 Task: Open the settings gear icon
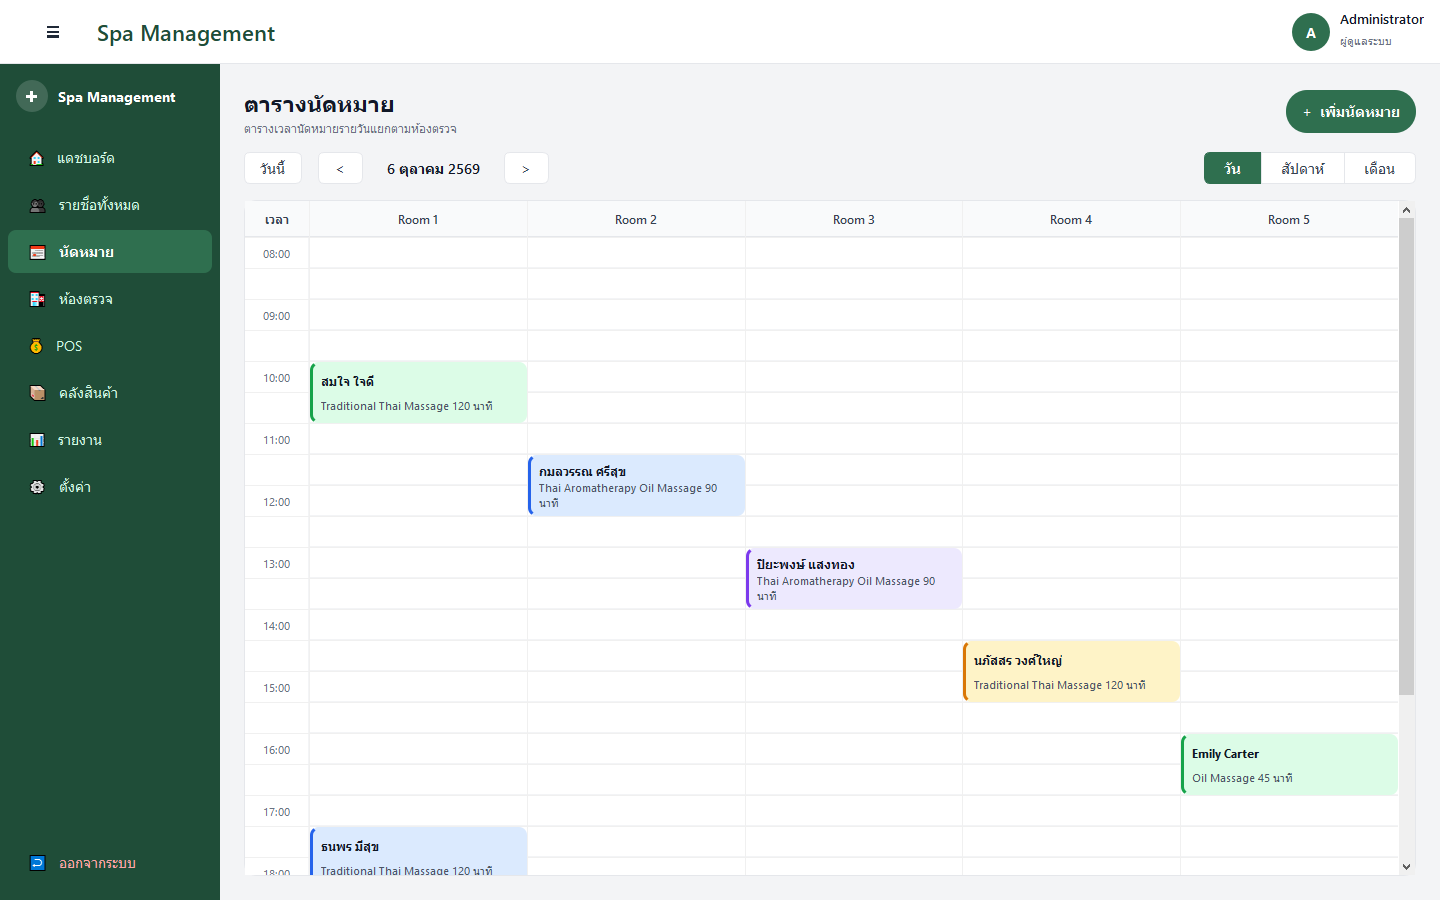(x=37, y=487)
